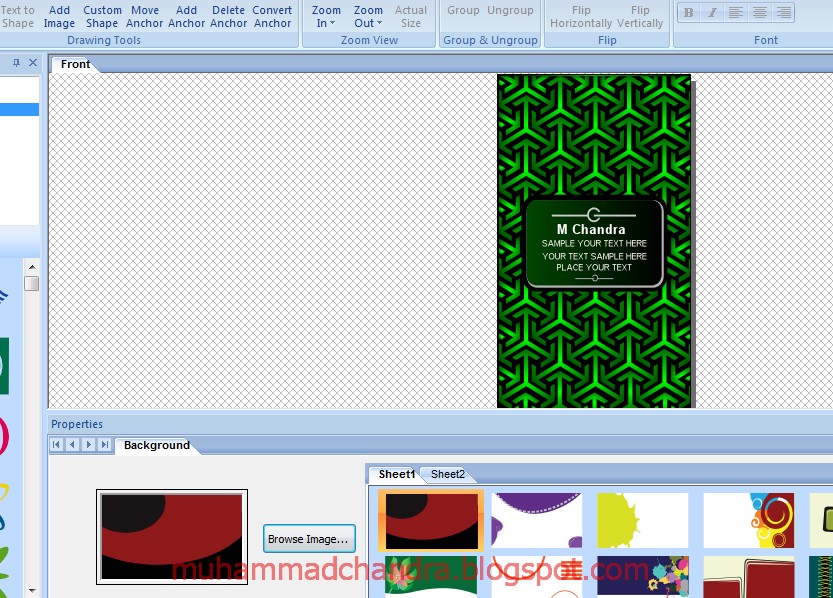Open the Background properties tab
The width and height of the screenshot is (833, 598).
(x=156, y=445)
